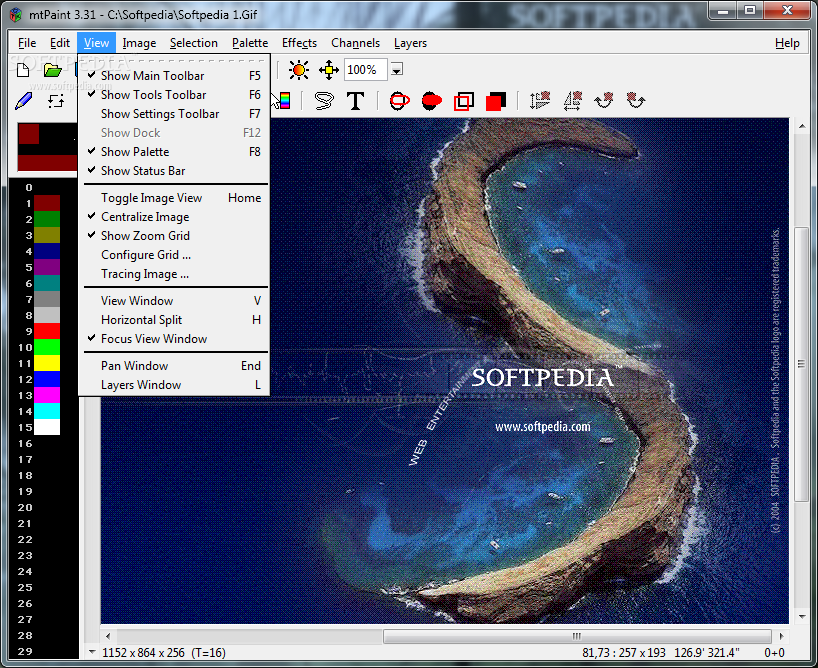The width and height of the screenshot is (818, 668).
Task: Open the Palette menu
Action: (250, 43)
